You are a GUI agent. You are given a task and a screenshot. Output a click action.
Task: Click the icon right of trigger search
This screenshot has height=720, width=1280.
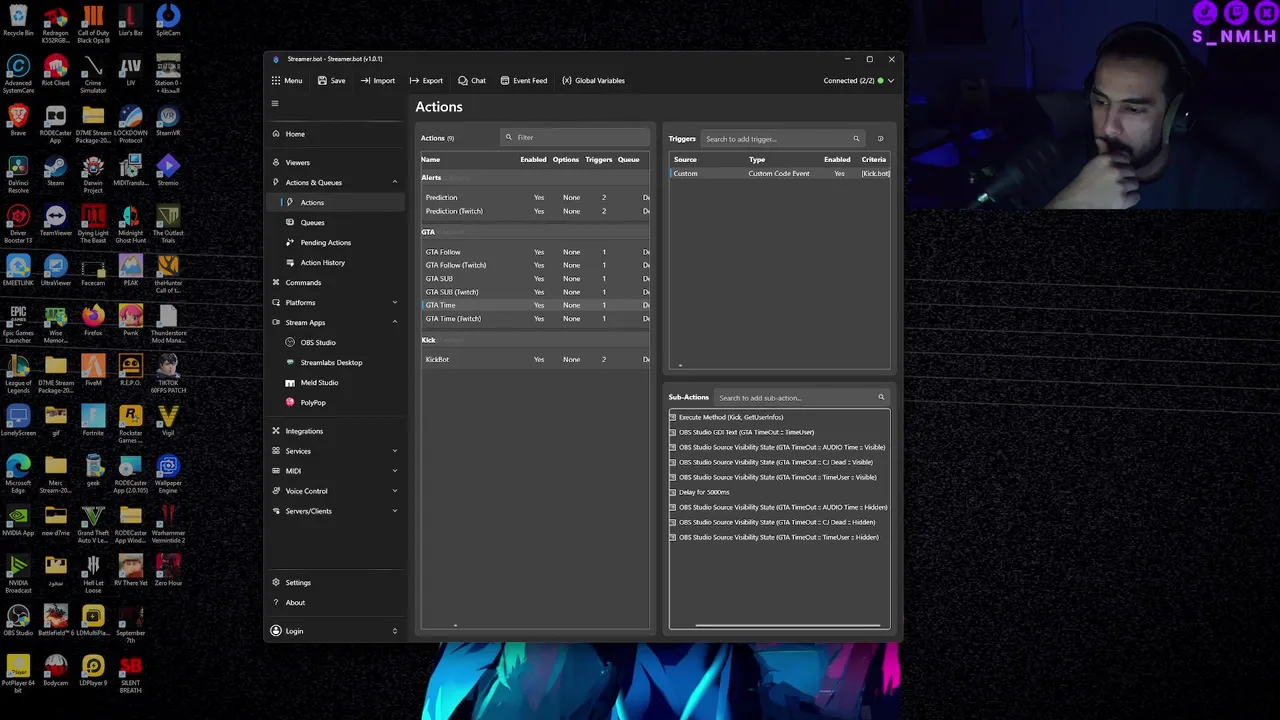[880, 139]
